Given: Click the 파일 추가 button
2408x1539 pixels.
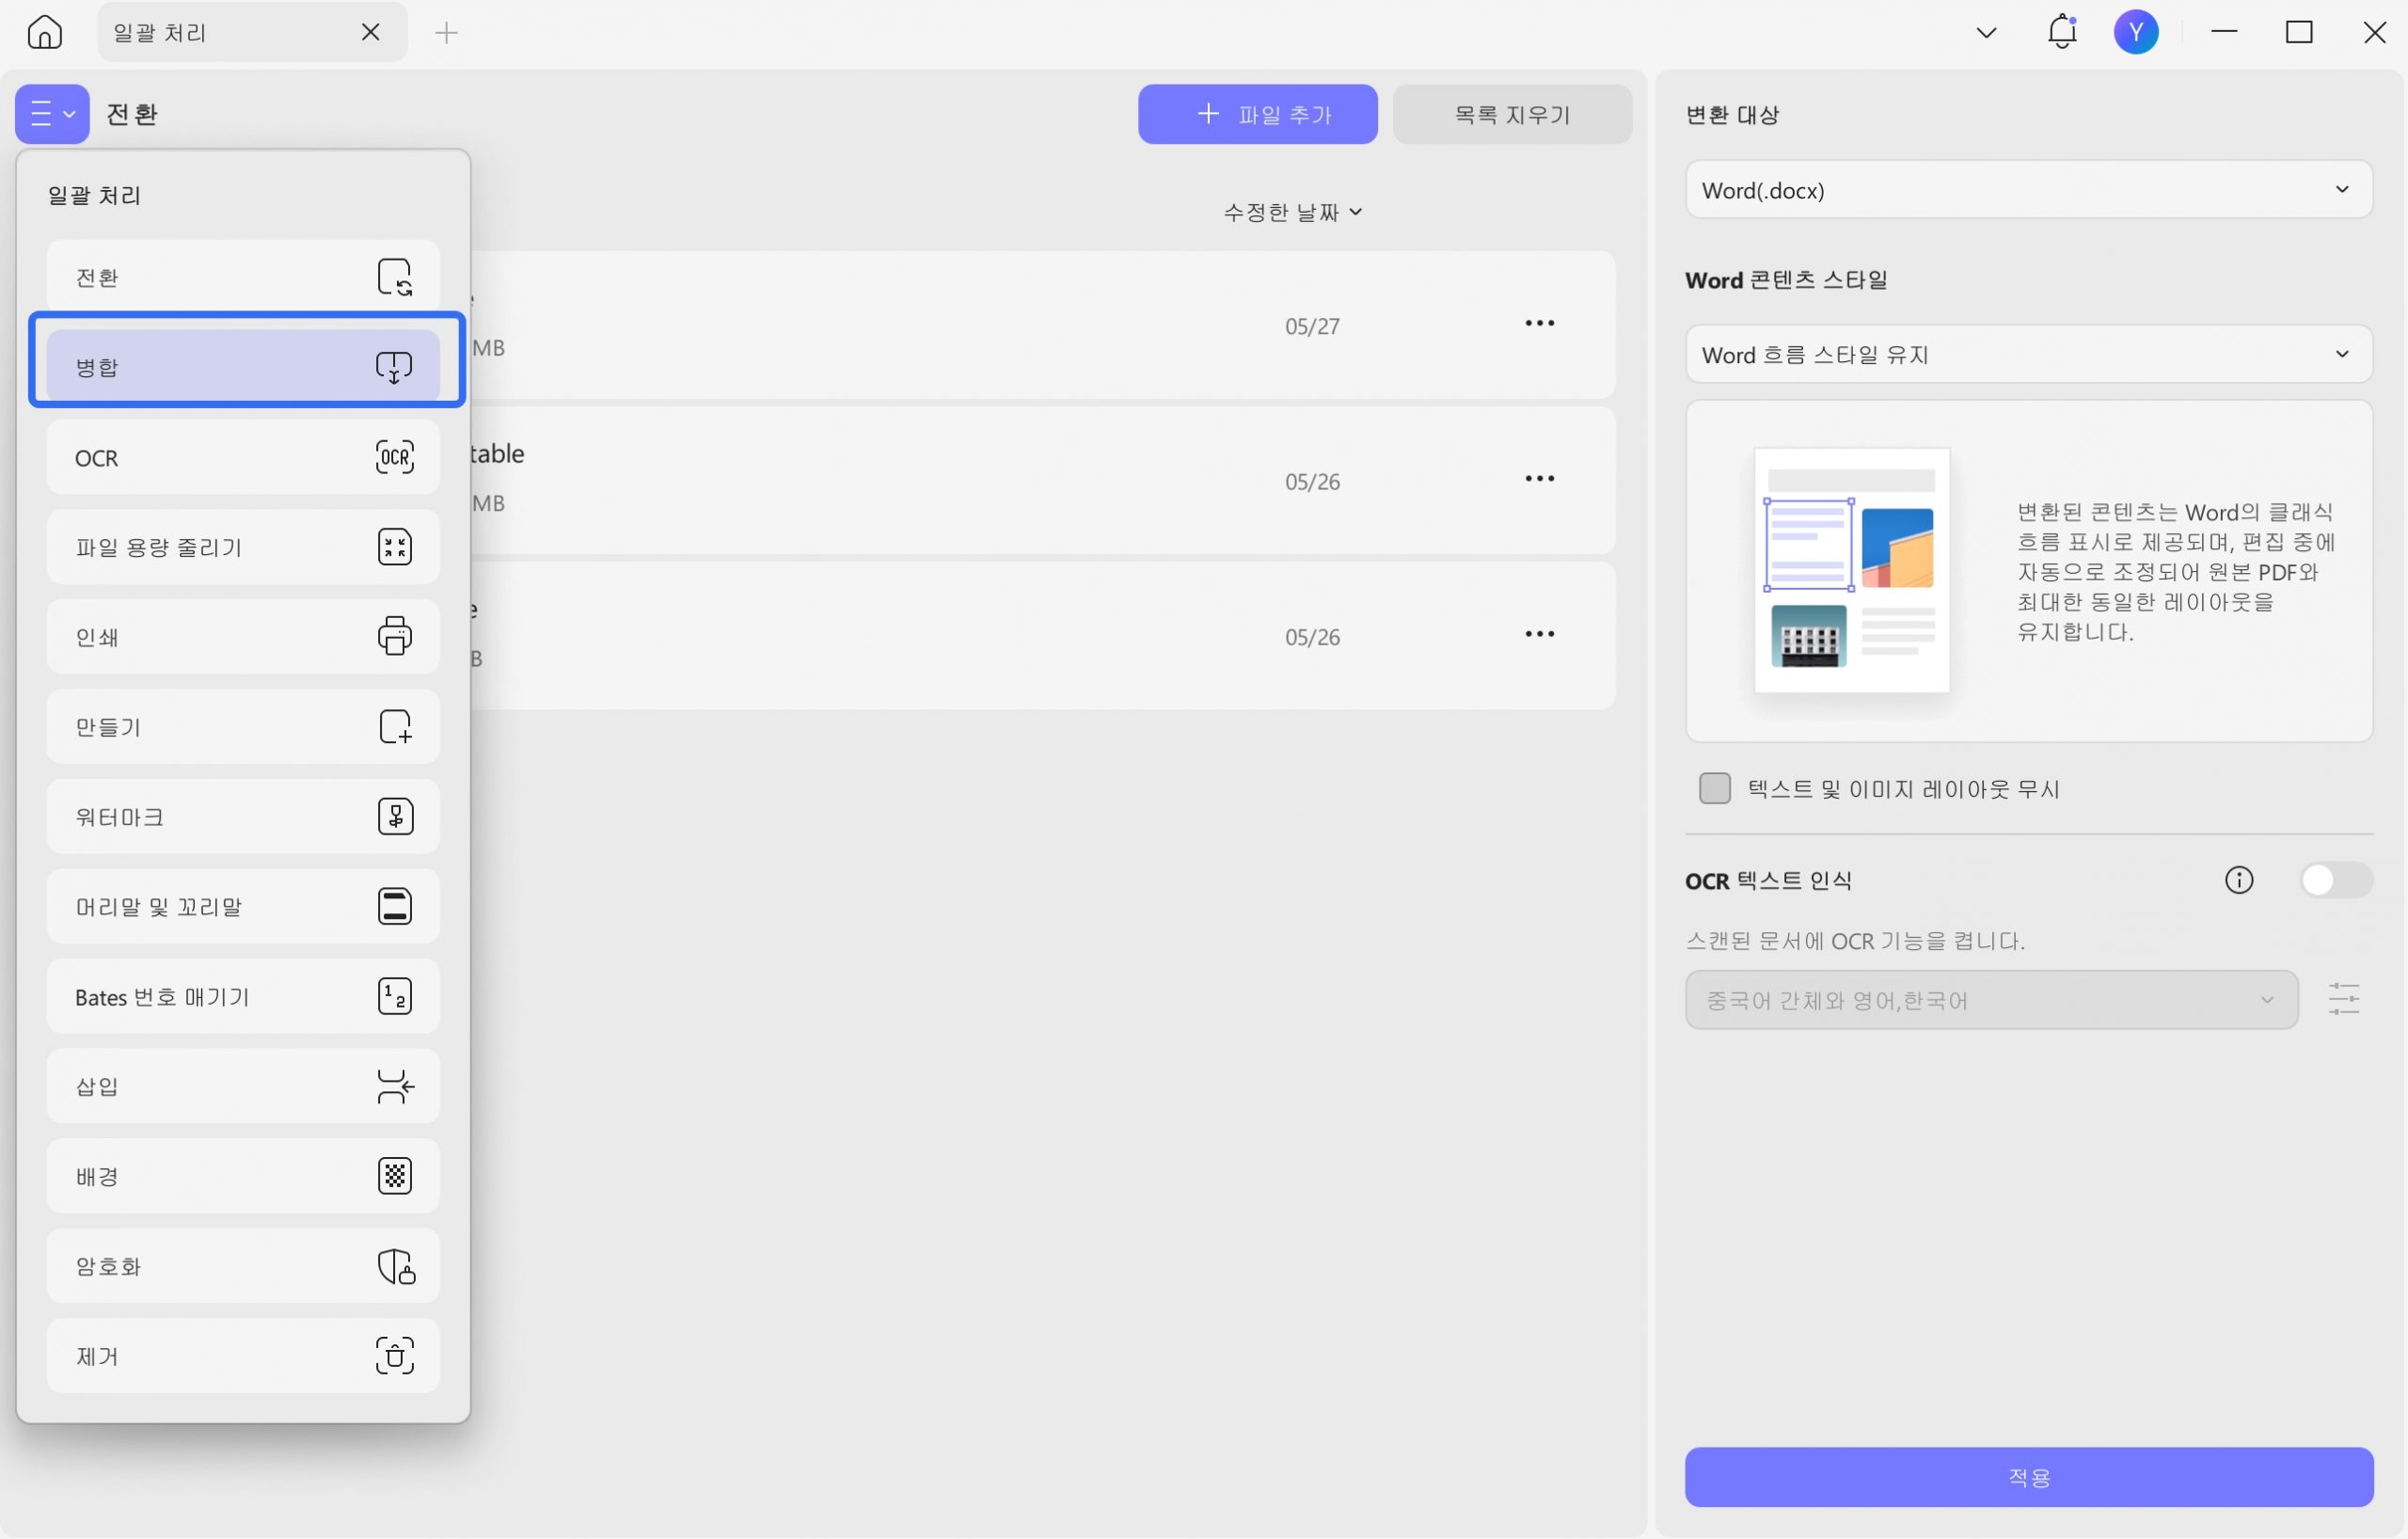Looking at the screenshot, I should click(x=1257, y=114).
